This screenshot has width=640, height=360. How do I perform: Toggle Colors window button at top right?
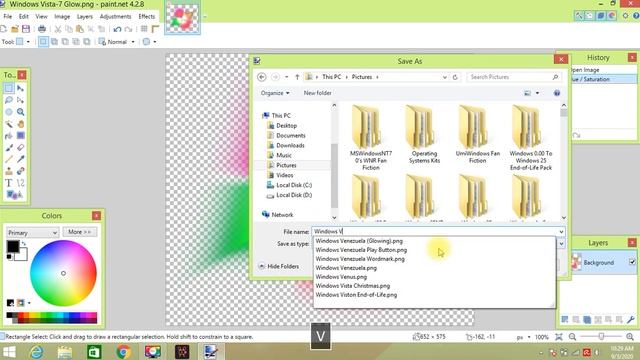pyautogui.click(x=611, y=16)
